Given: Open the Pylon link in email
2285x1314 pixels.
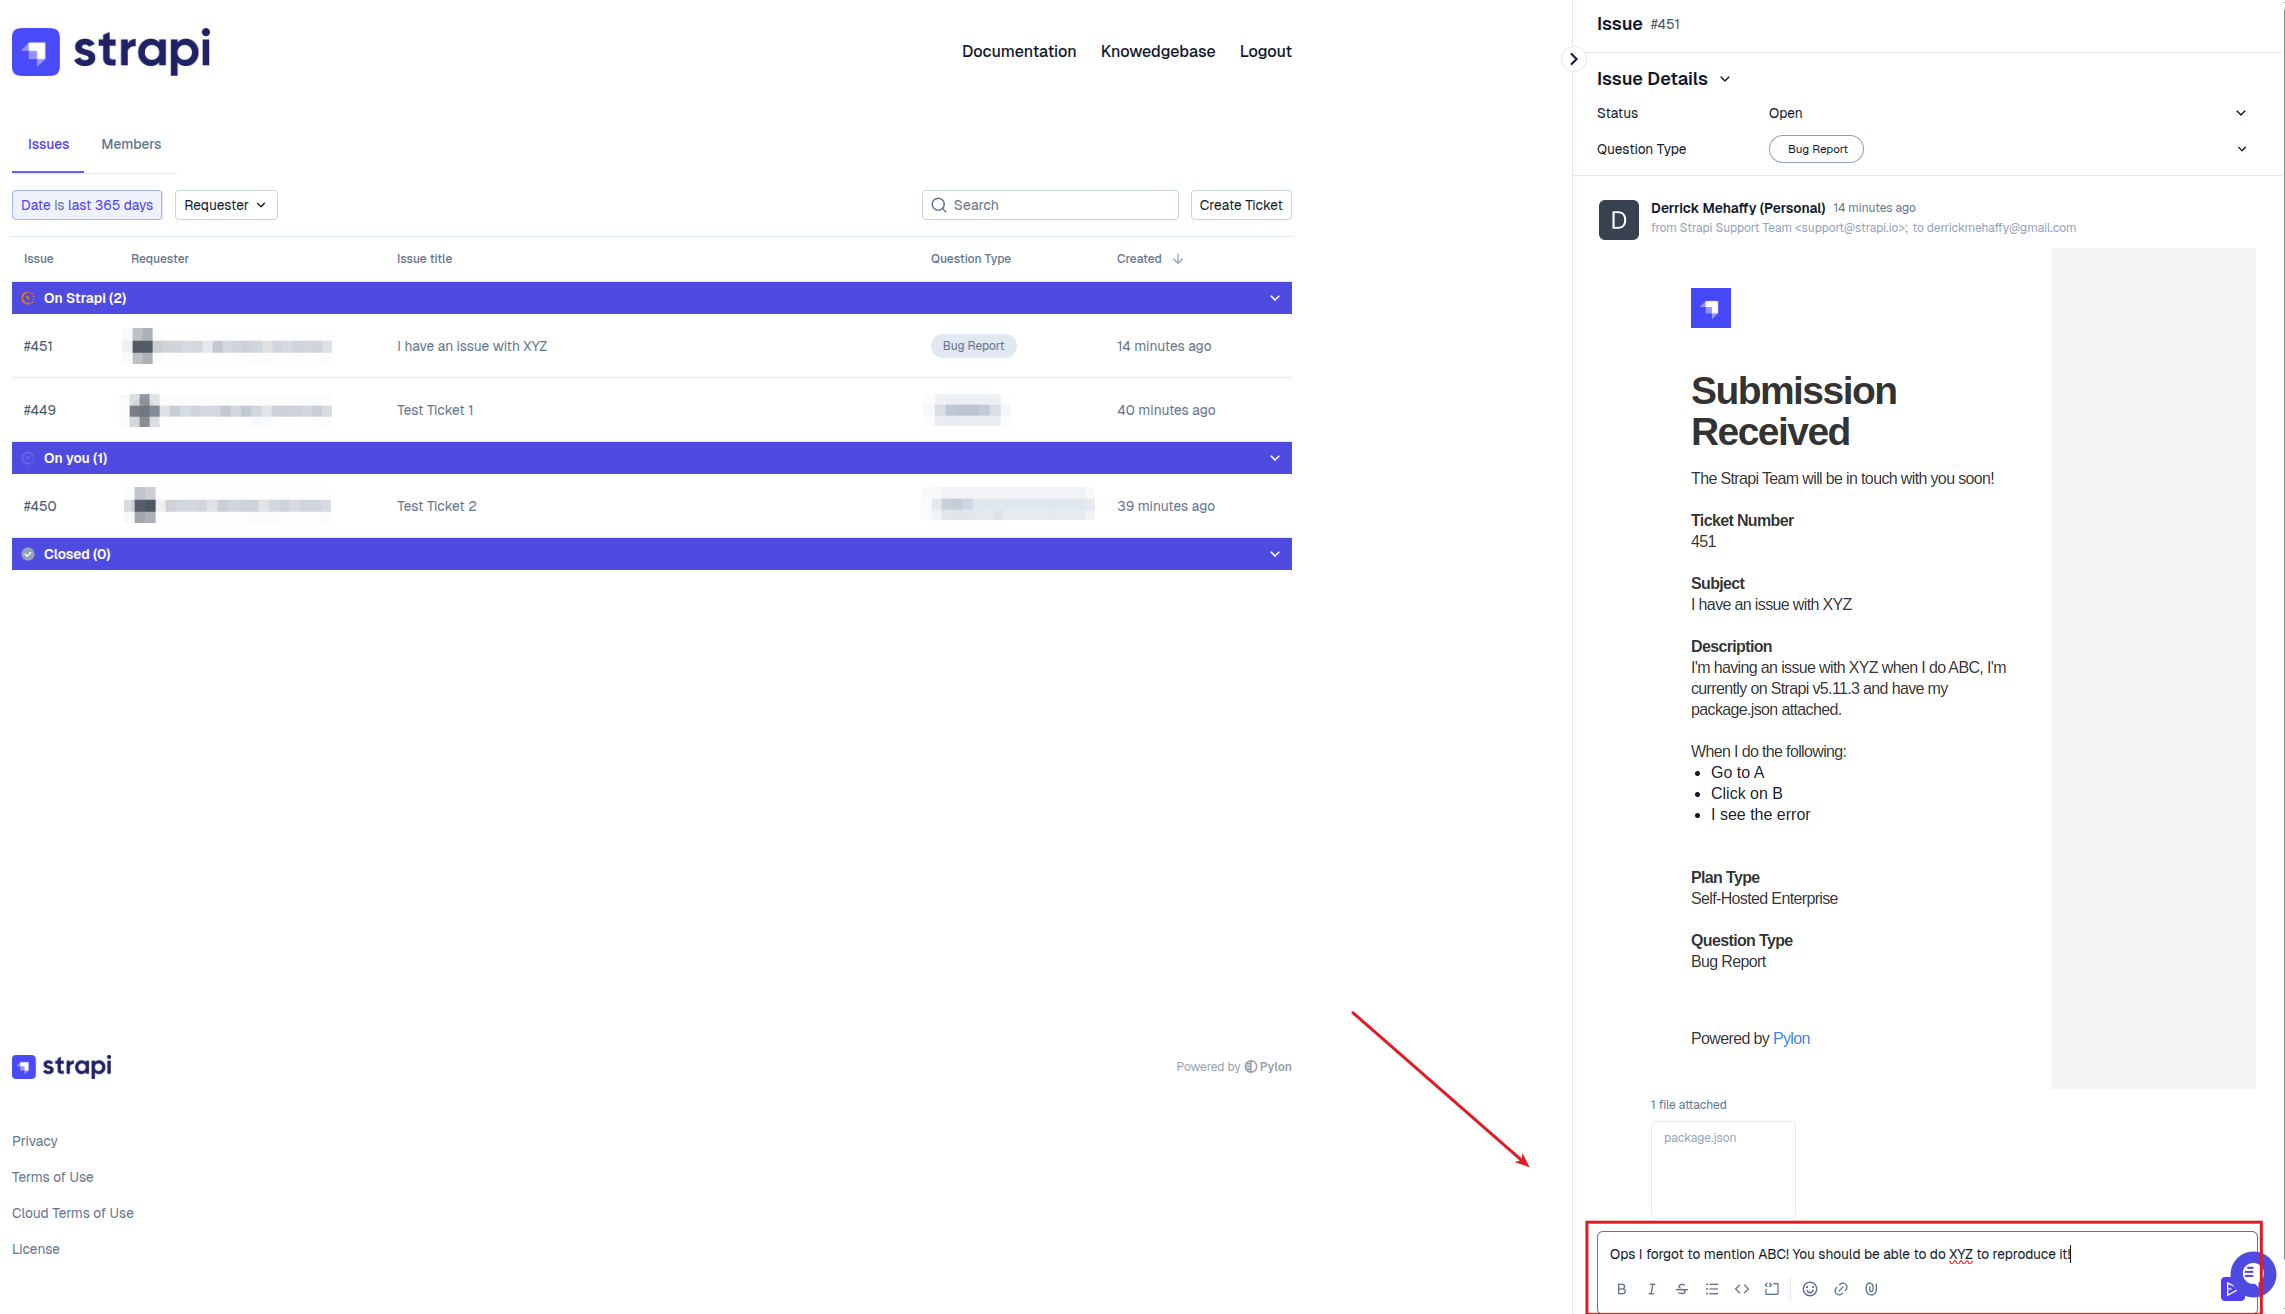Looking at the screenshot, I should [x=1790, y=1038].
